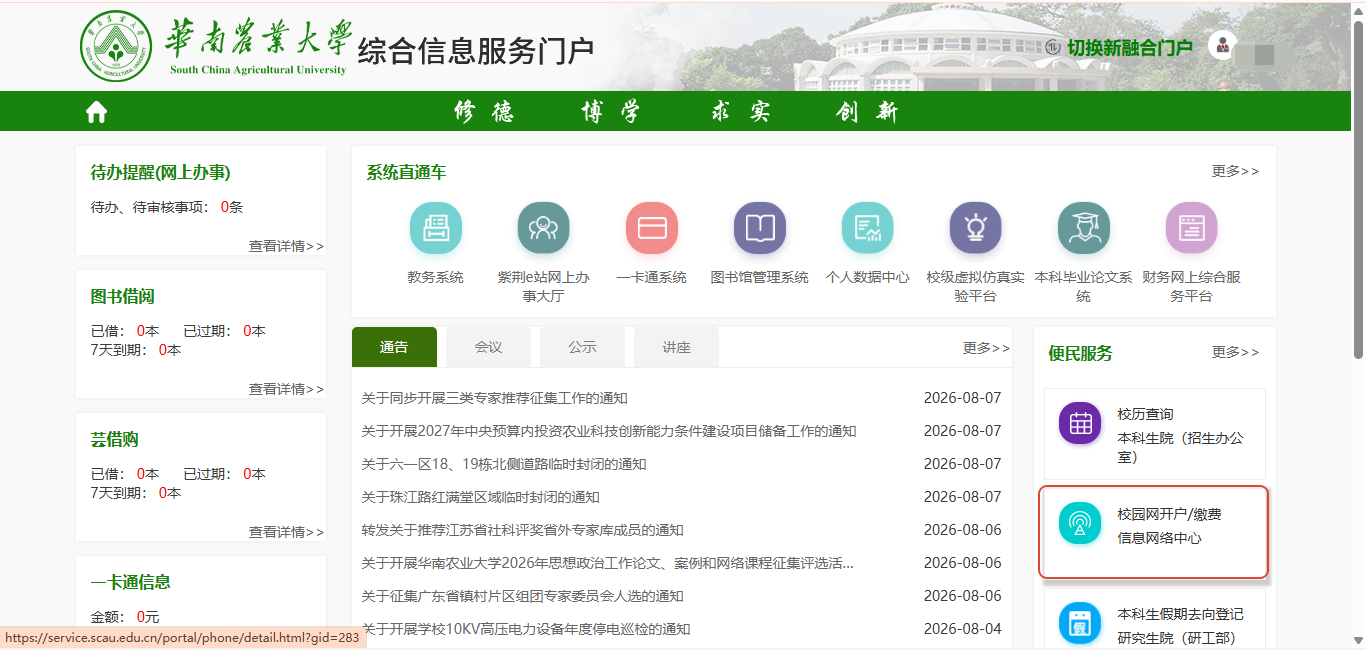Switch to the 会议 tab

(x=488, y=347)
